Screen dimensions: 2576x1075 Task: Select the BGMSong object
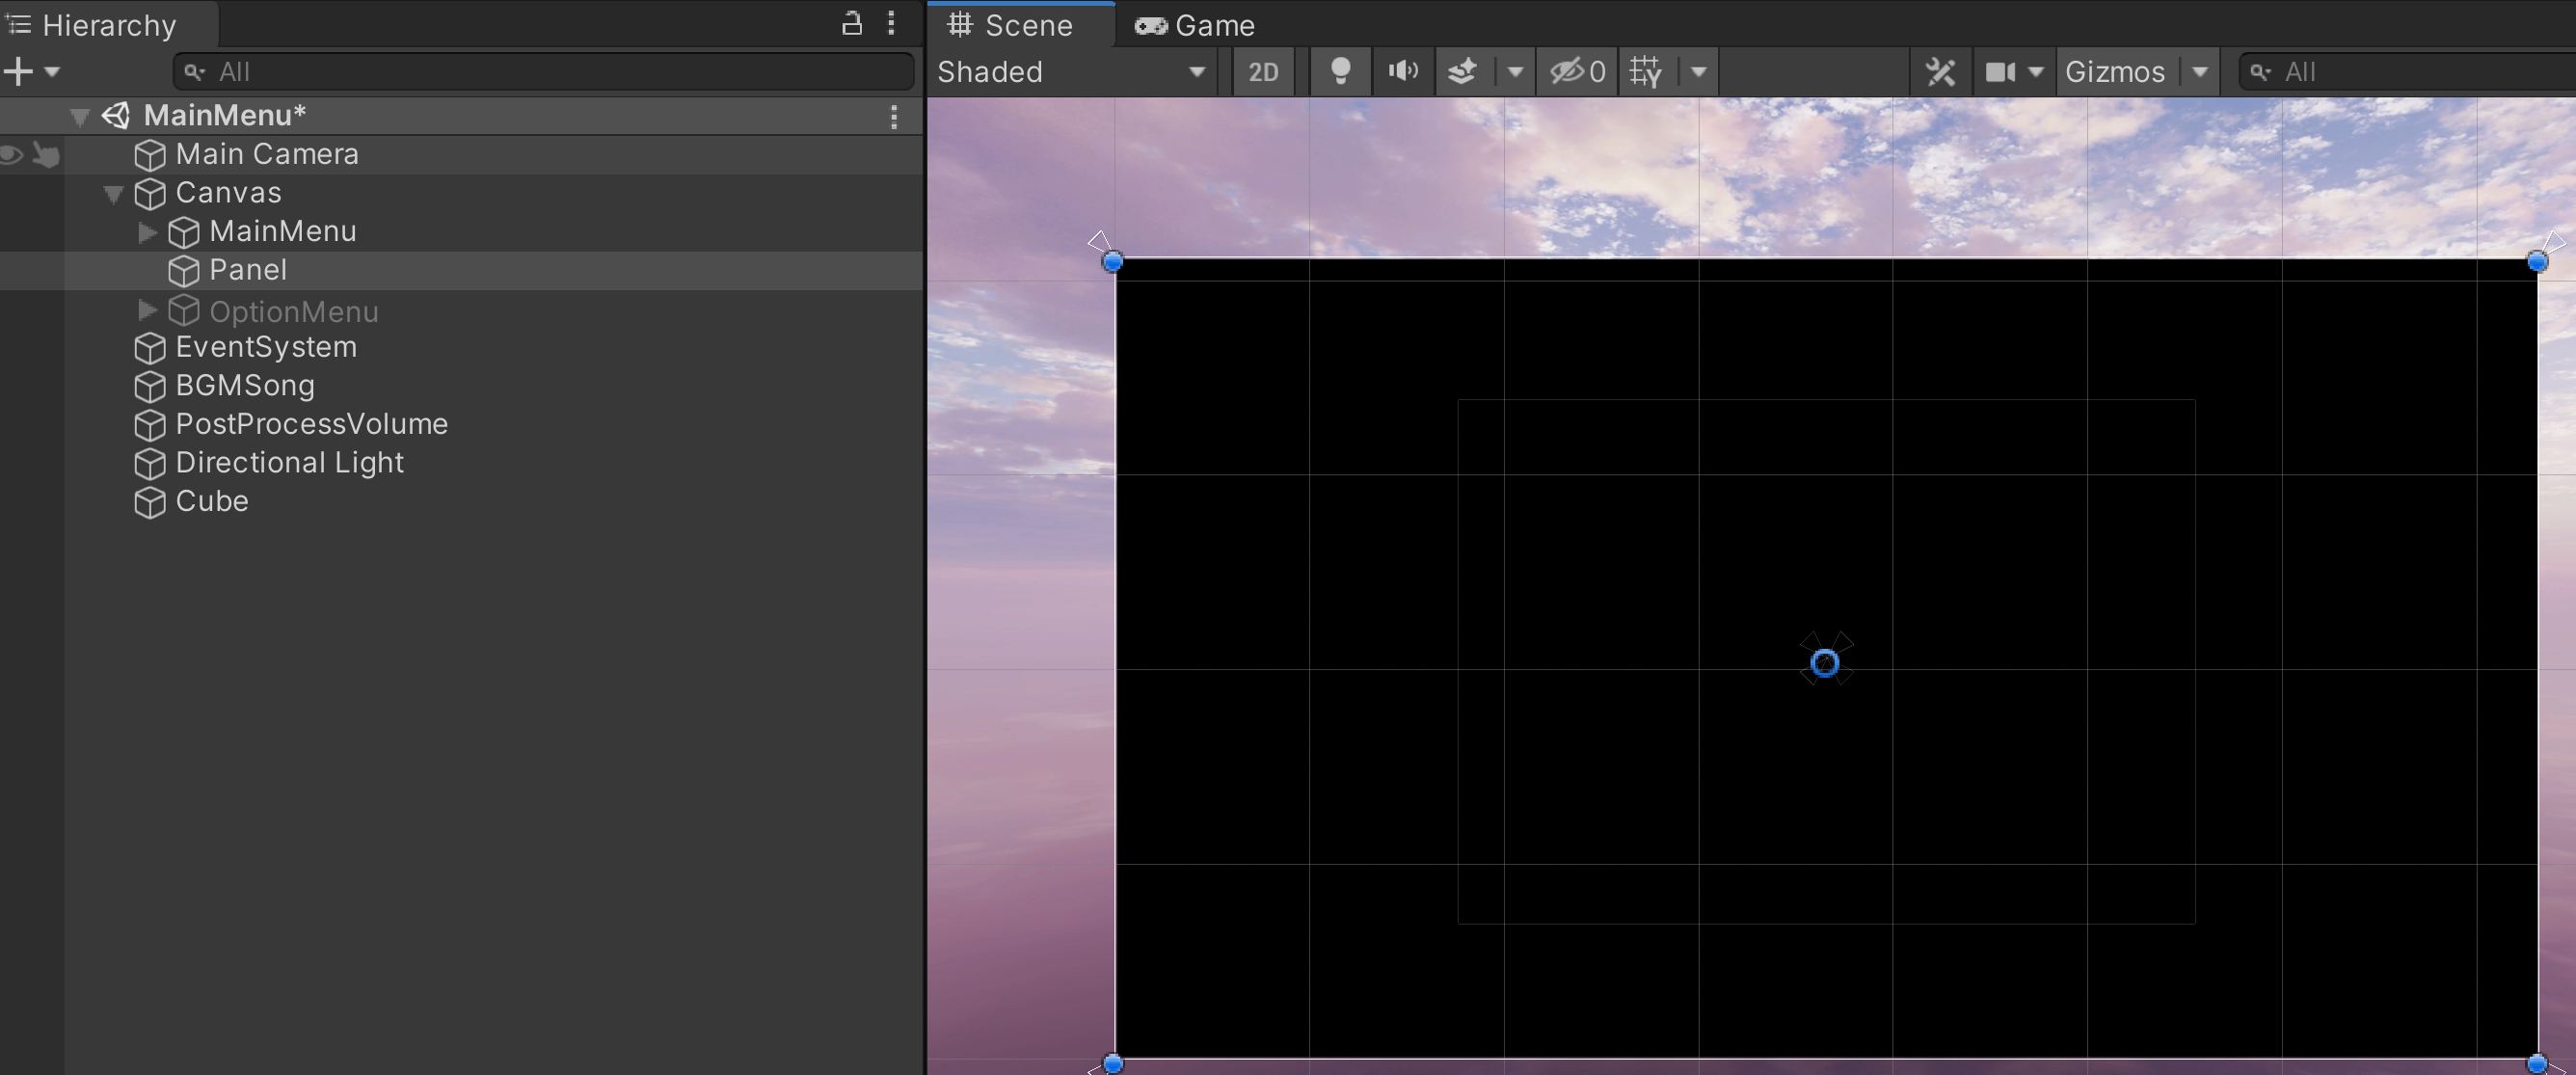(245, 385)
